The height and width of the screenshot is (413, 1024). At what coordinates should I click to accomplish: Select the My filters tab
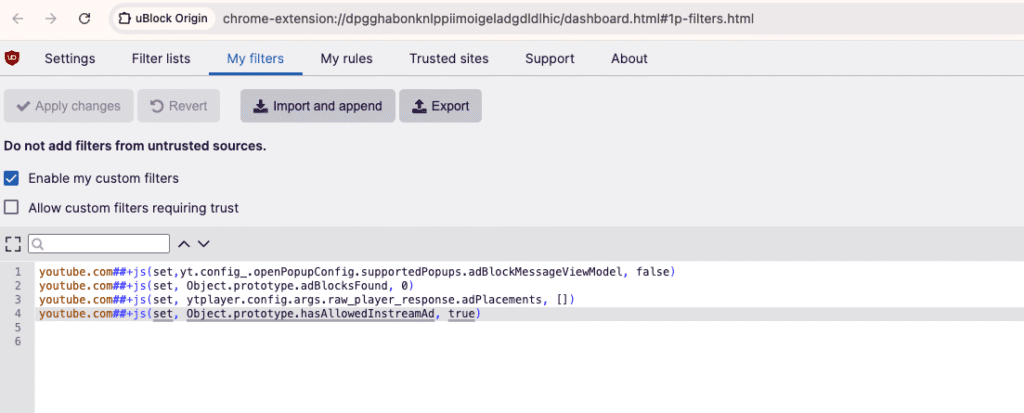255,59
